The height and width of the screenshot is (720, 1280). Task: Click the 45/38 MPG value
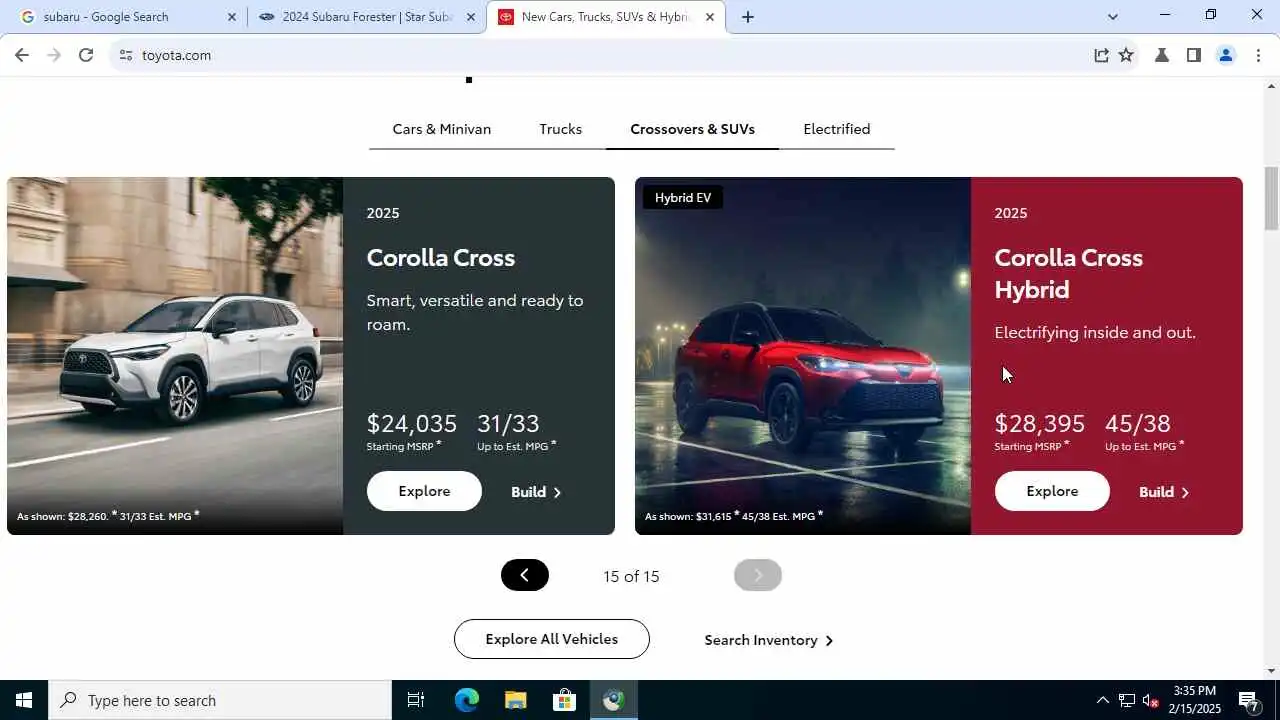point(1137,423)
